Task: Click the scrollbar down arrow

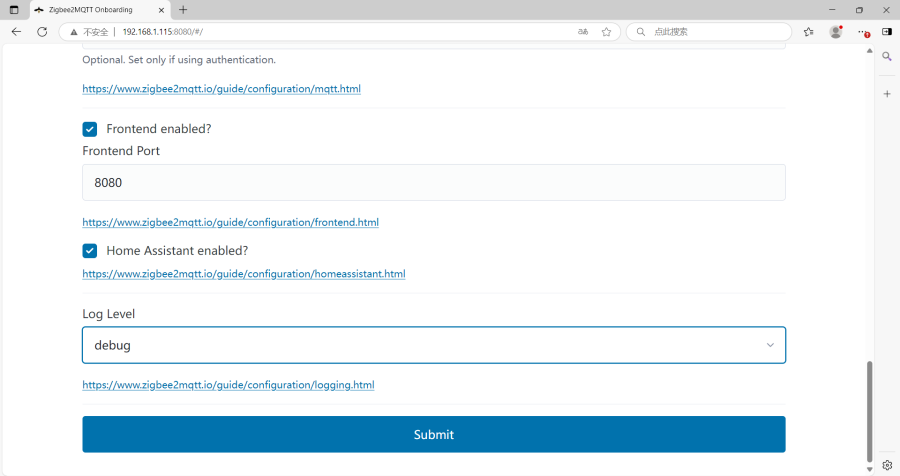Action: [x=870, y=469]
